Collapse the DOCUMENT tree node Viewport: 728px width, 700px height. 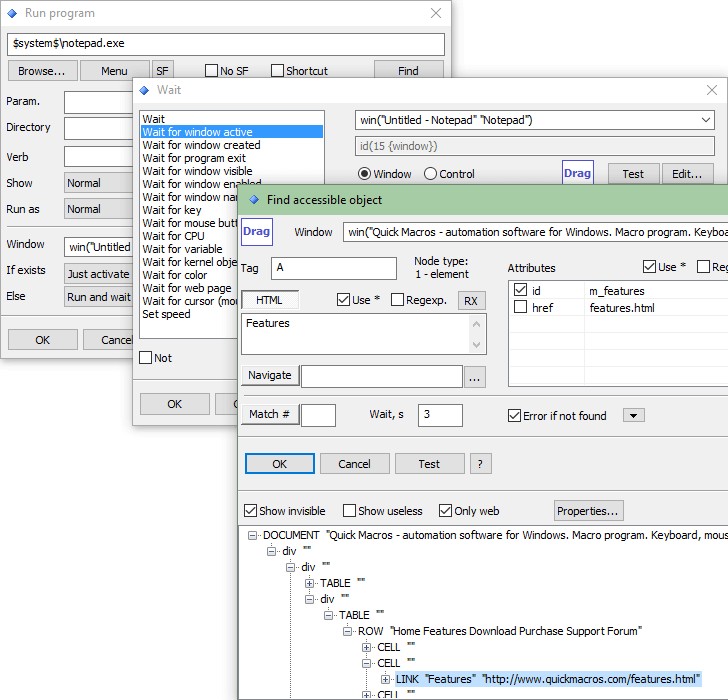pyautogui.click(x=254, y=536)
